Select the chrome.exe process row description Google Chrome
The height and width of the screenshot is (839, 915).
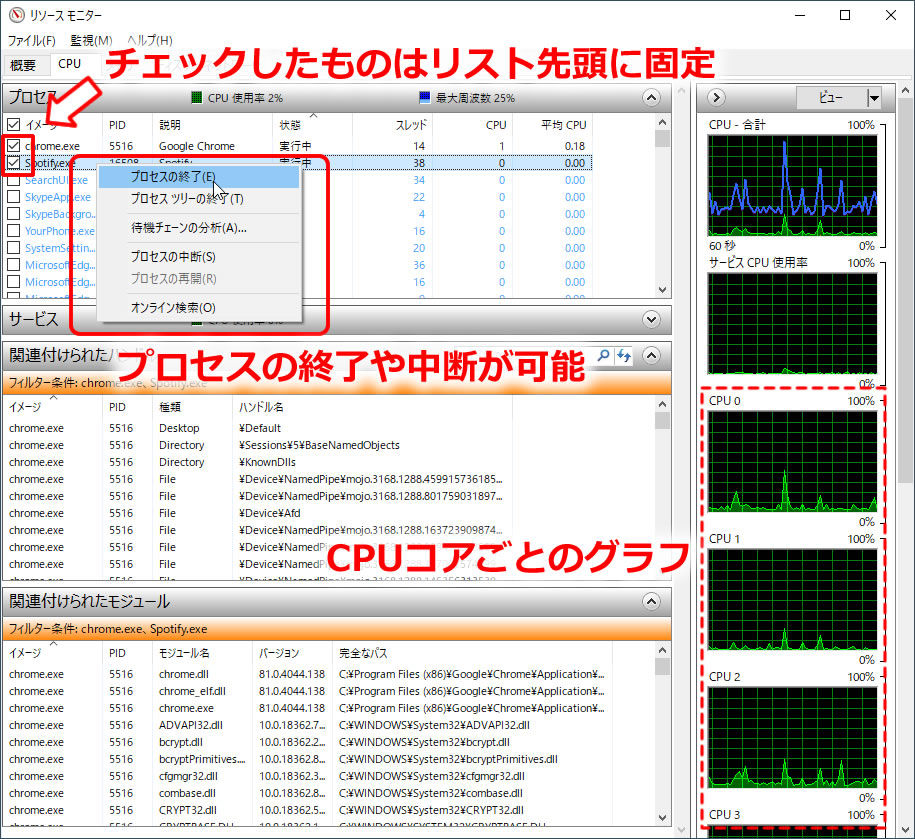tap(197, 146)
